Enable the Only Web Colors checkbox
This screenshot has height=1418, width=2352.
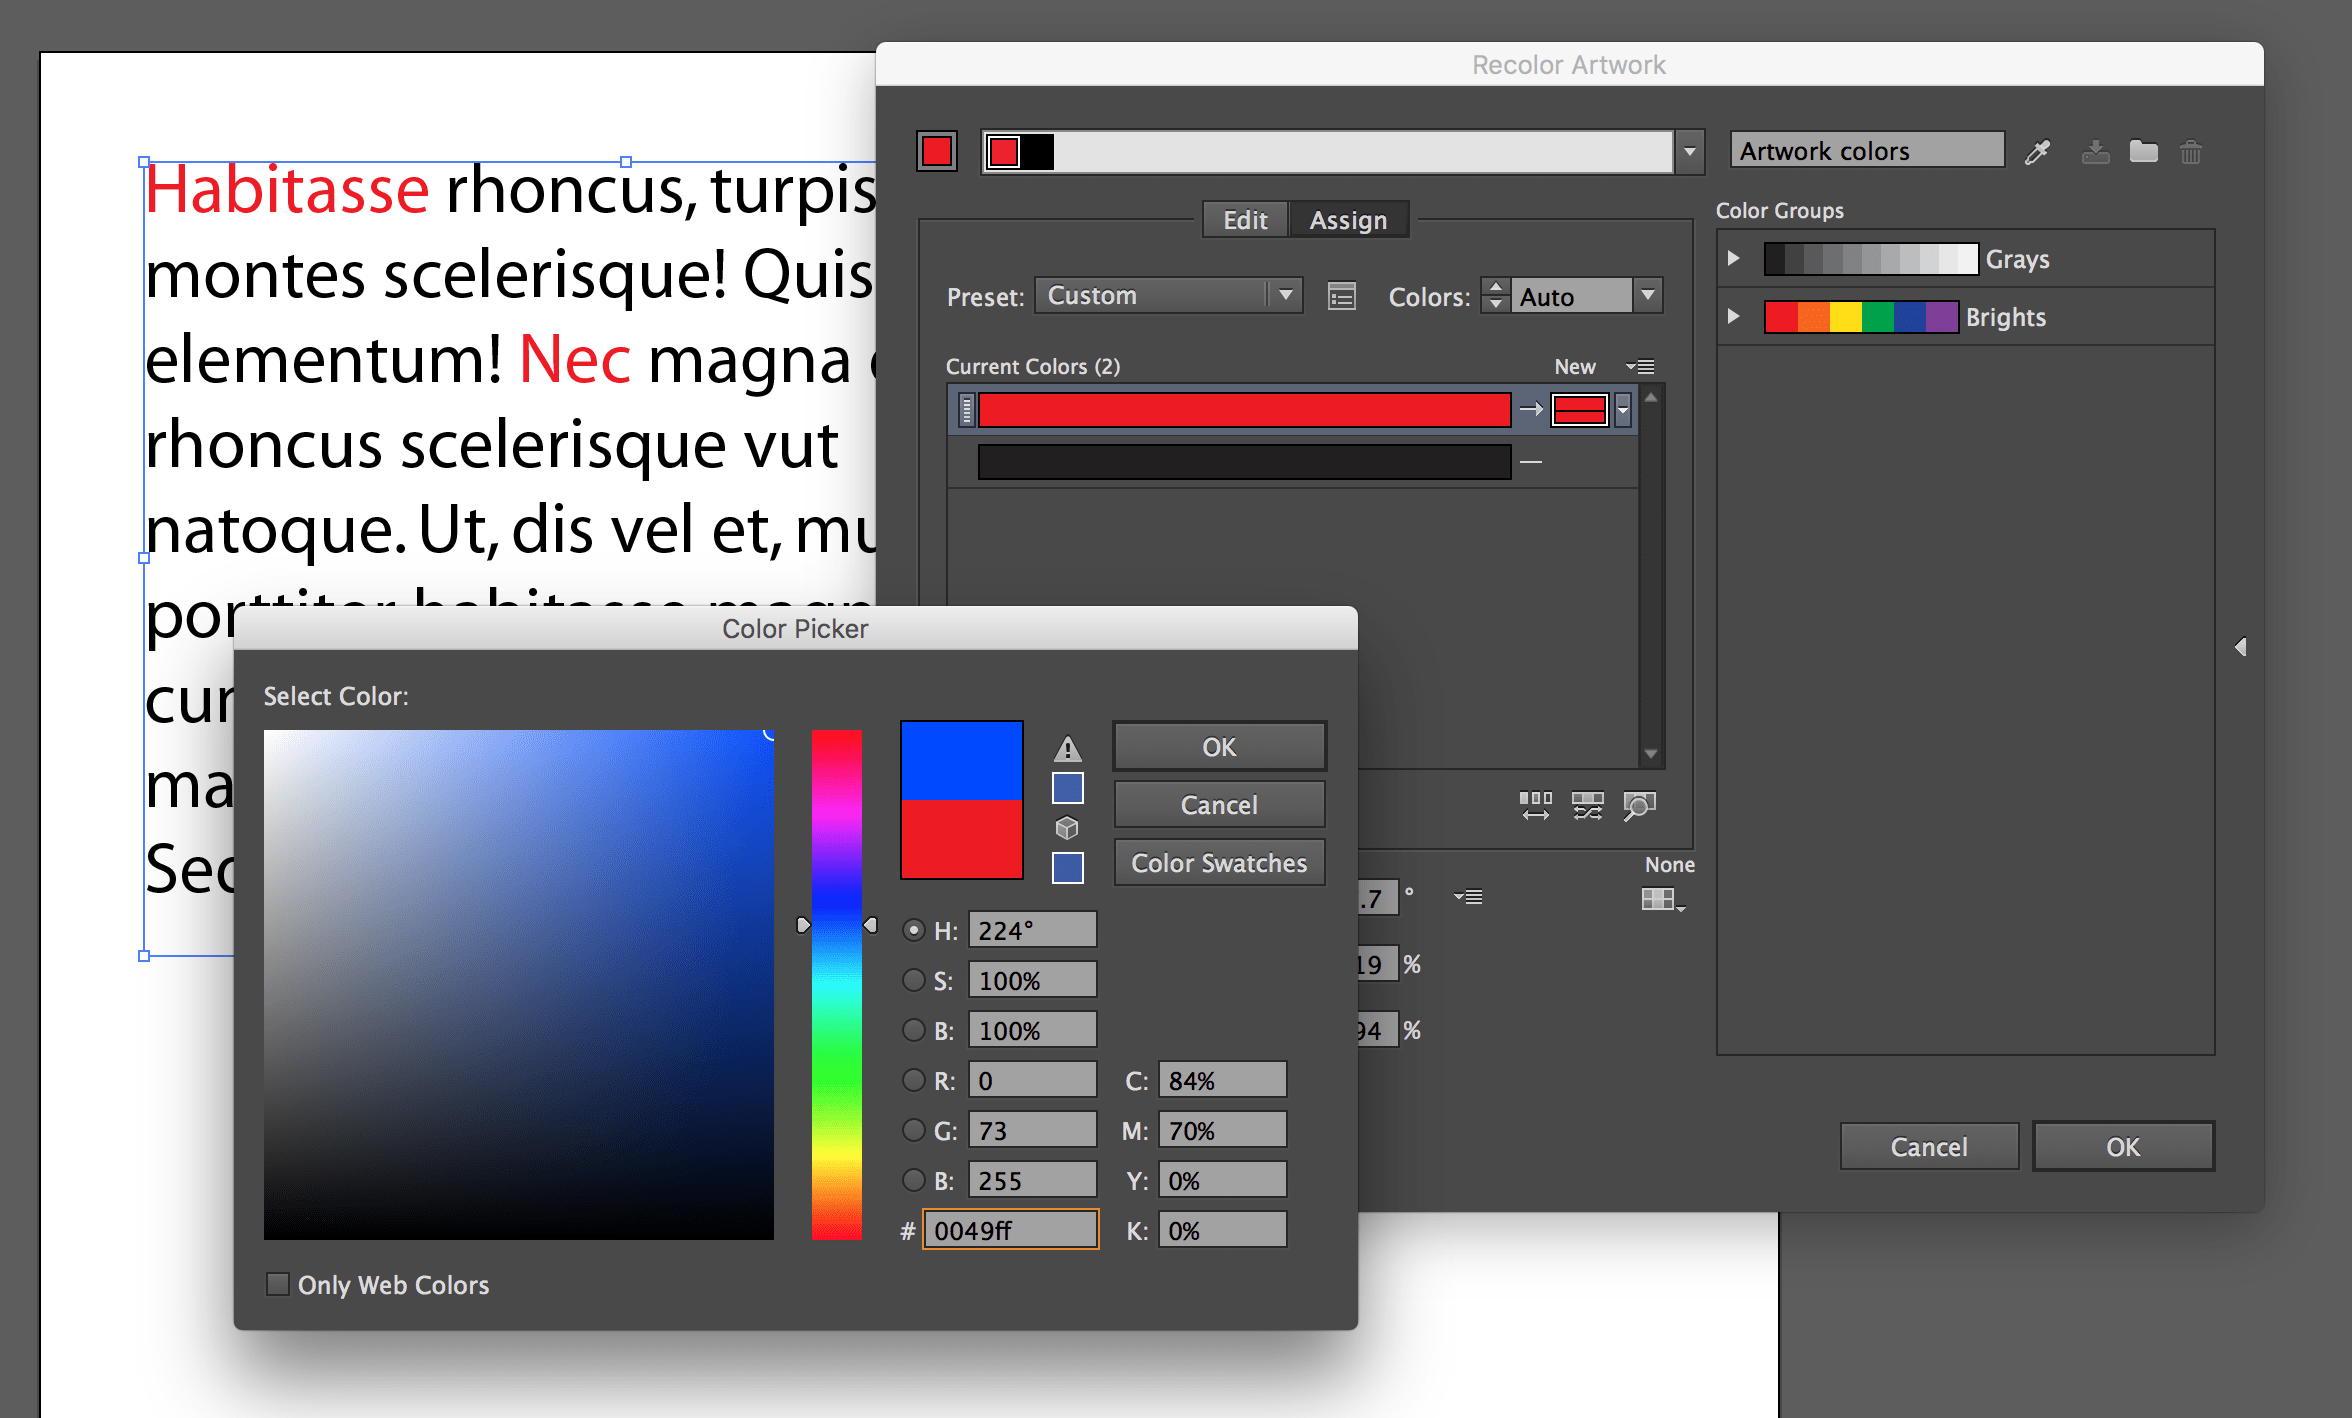[277, 1284]
